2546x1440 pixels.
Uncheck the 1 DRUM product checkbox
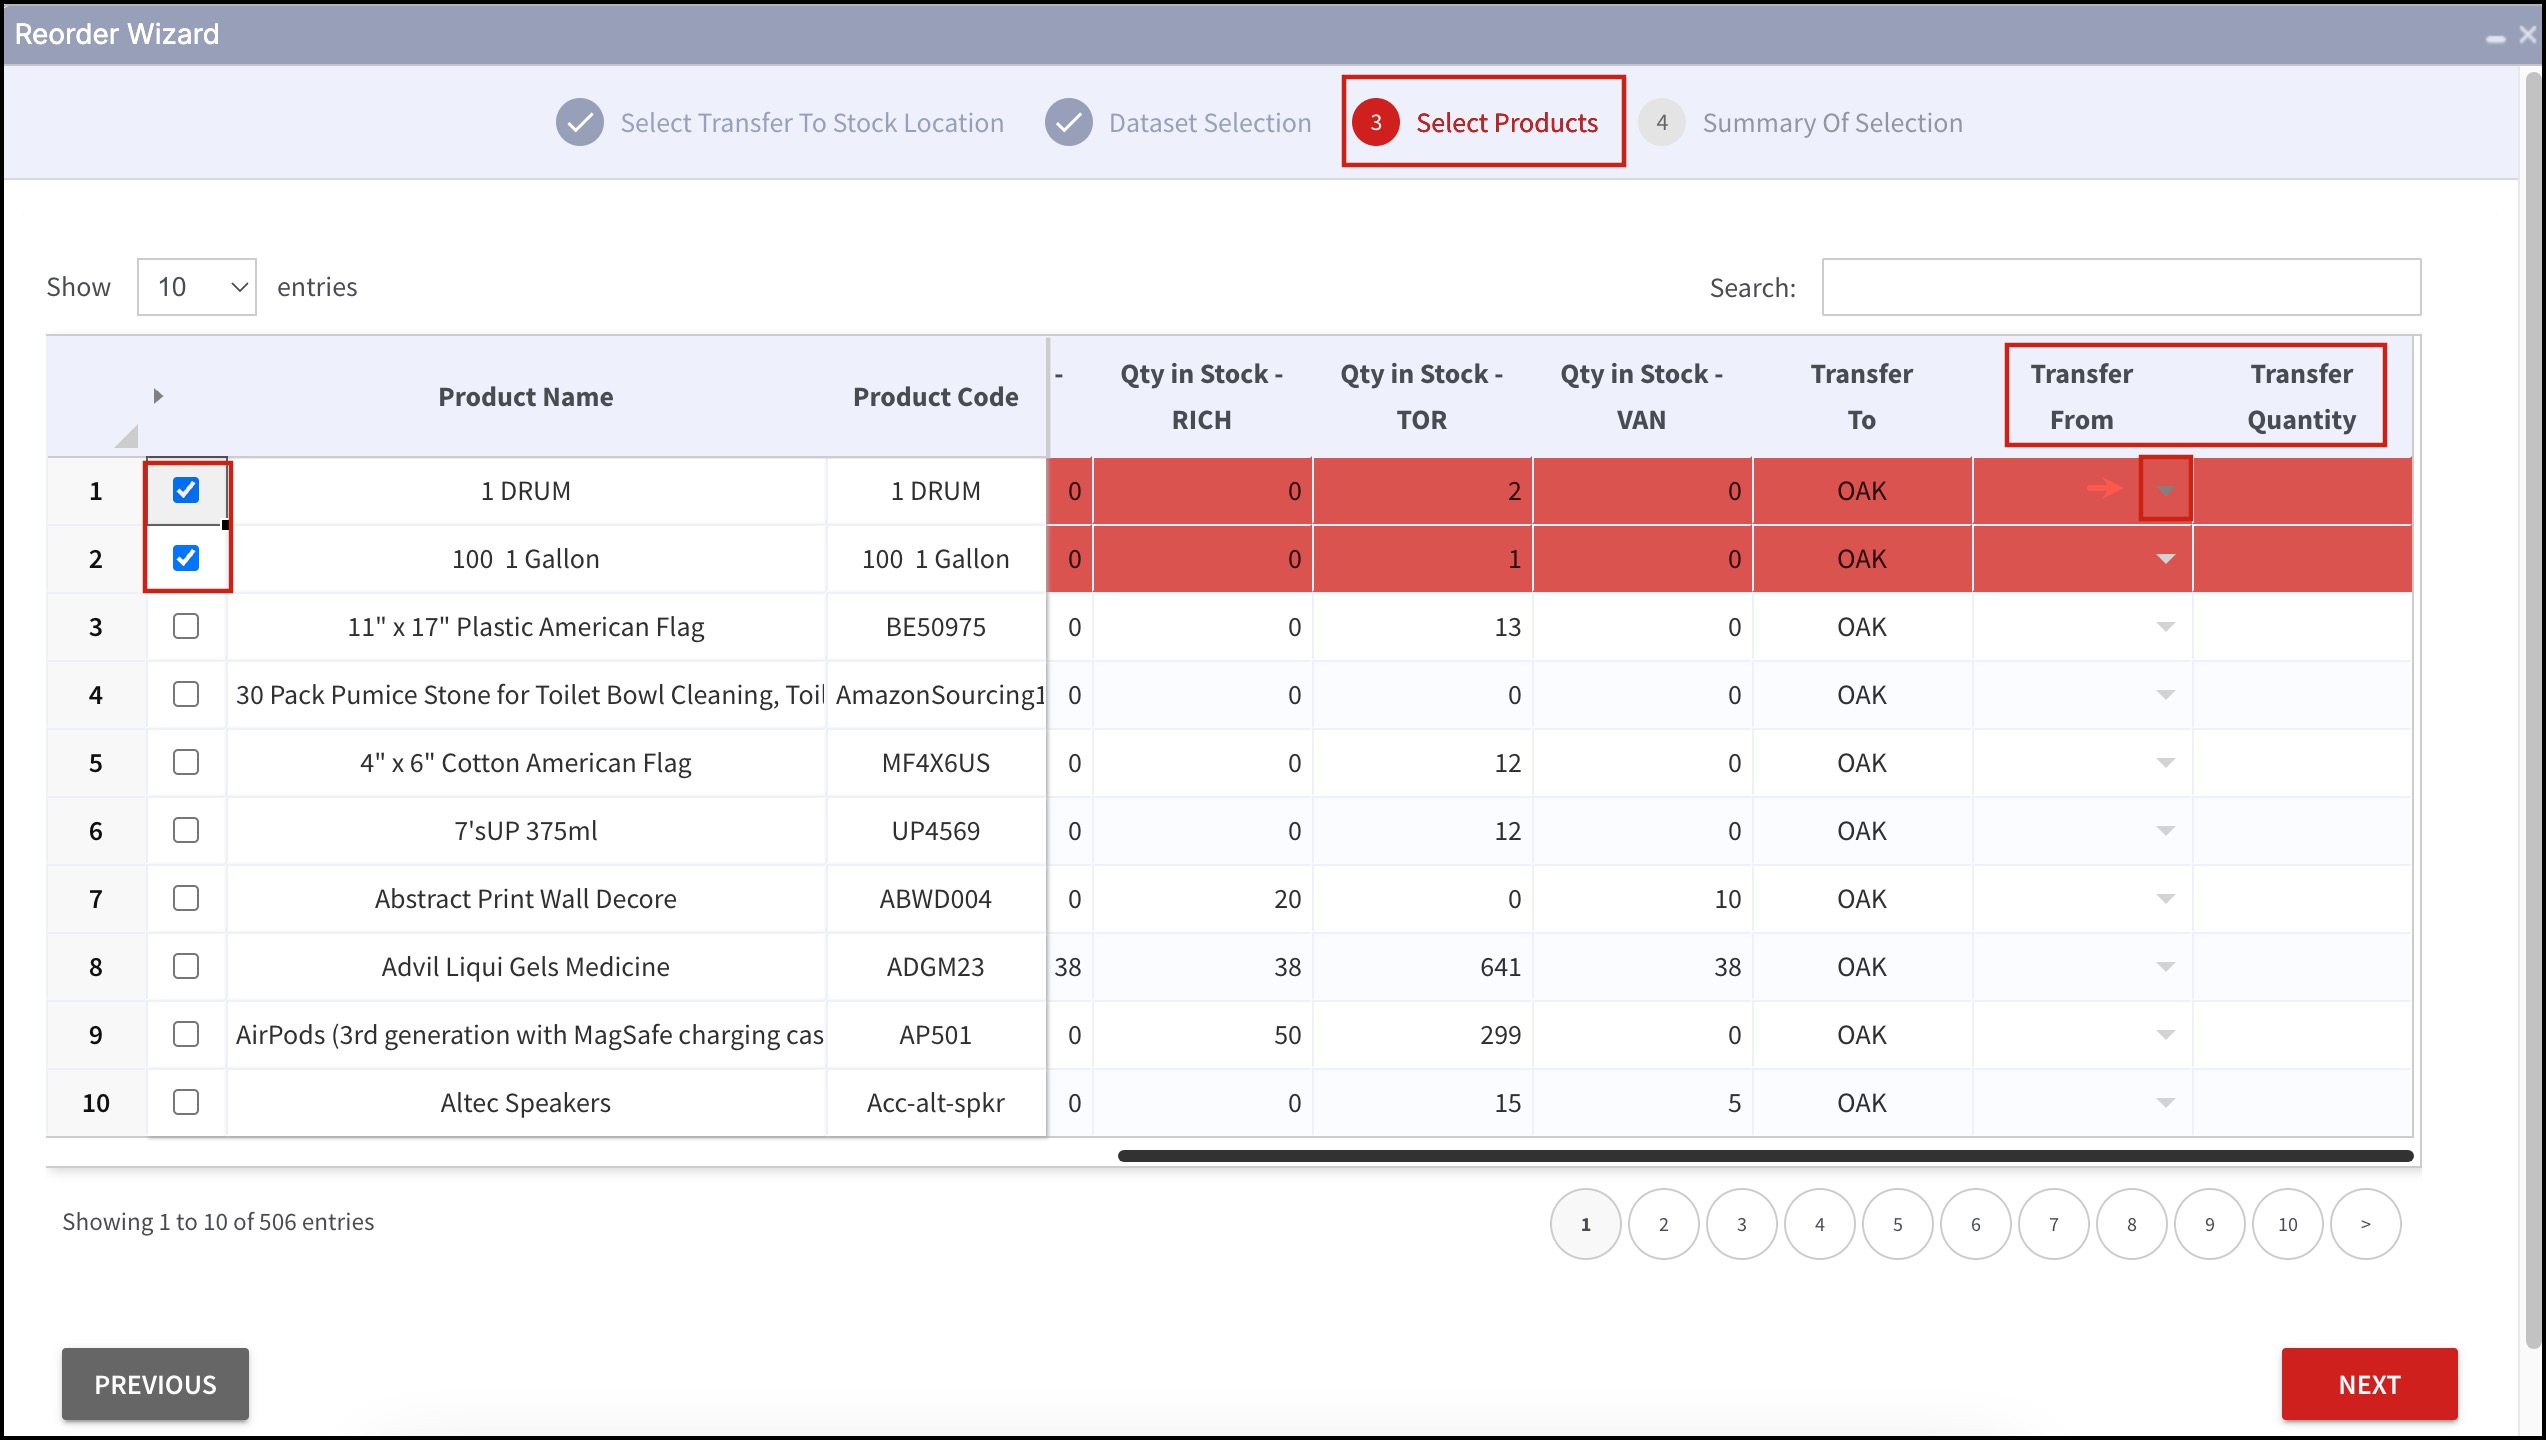click(186, 490)
